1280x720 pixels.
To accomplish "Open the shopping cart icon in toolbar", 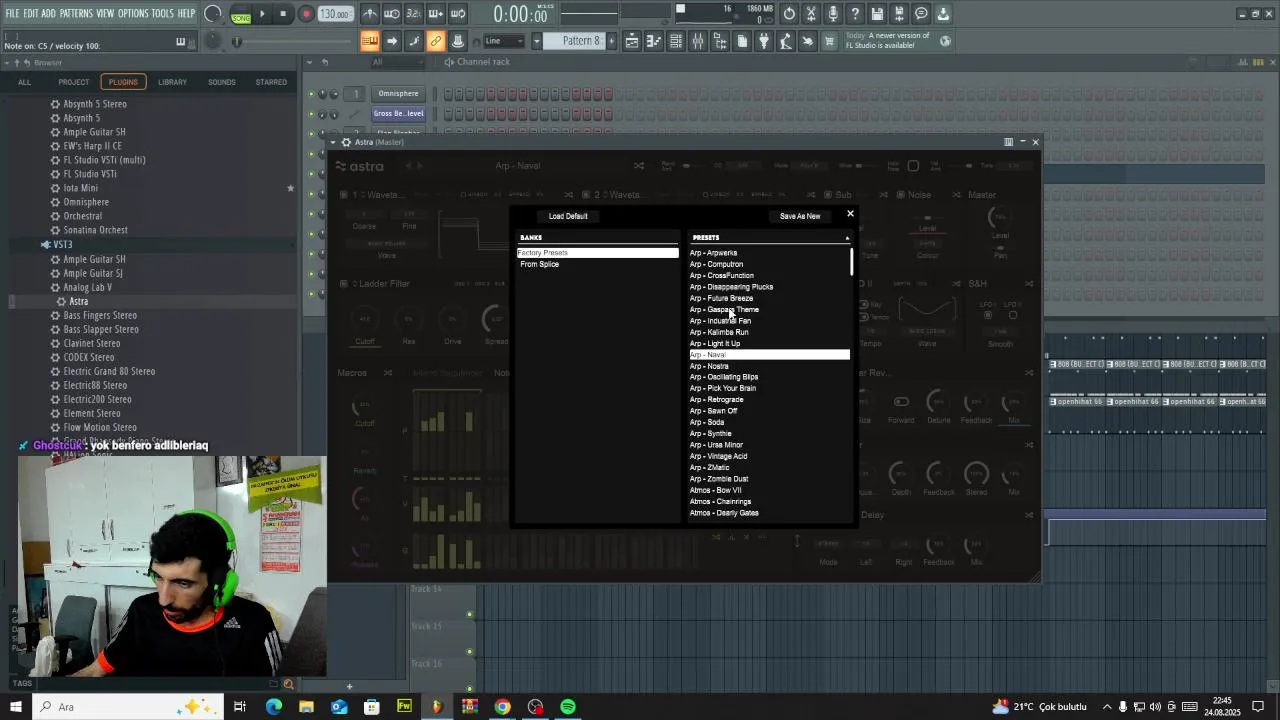I will tap(829, 41).
